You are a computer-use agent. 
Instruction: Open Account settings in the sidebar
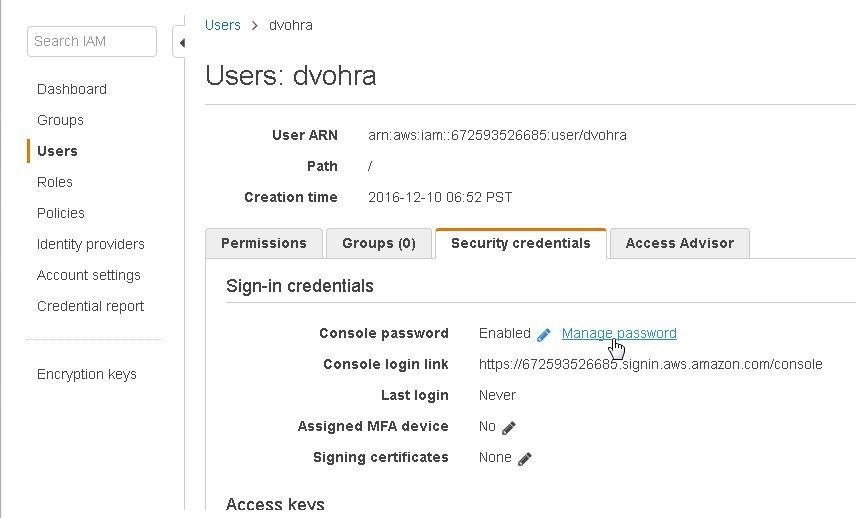click(x=88, y=276)
